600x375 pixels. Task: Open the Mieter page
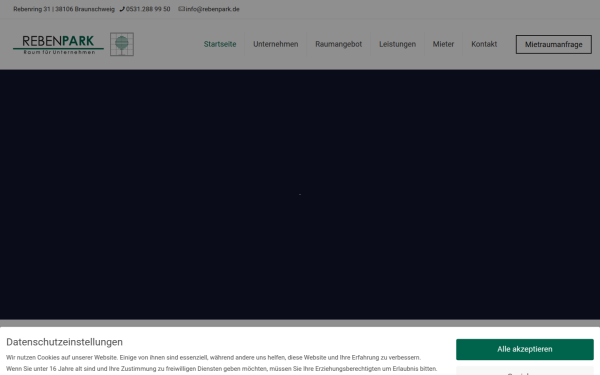point(443,44)
